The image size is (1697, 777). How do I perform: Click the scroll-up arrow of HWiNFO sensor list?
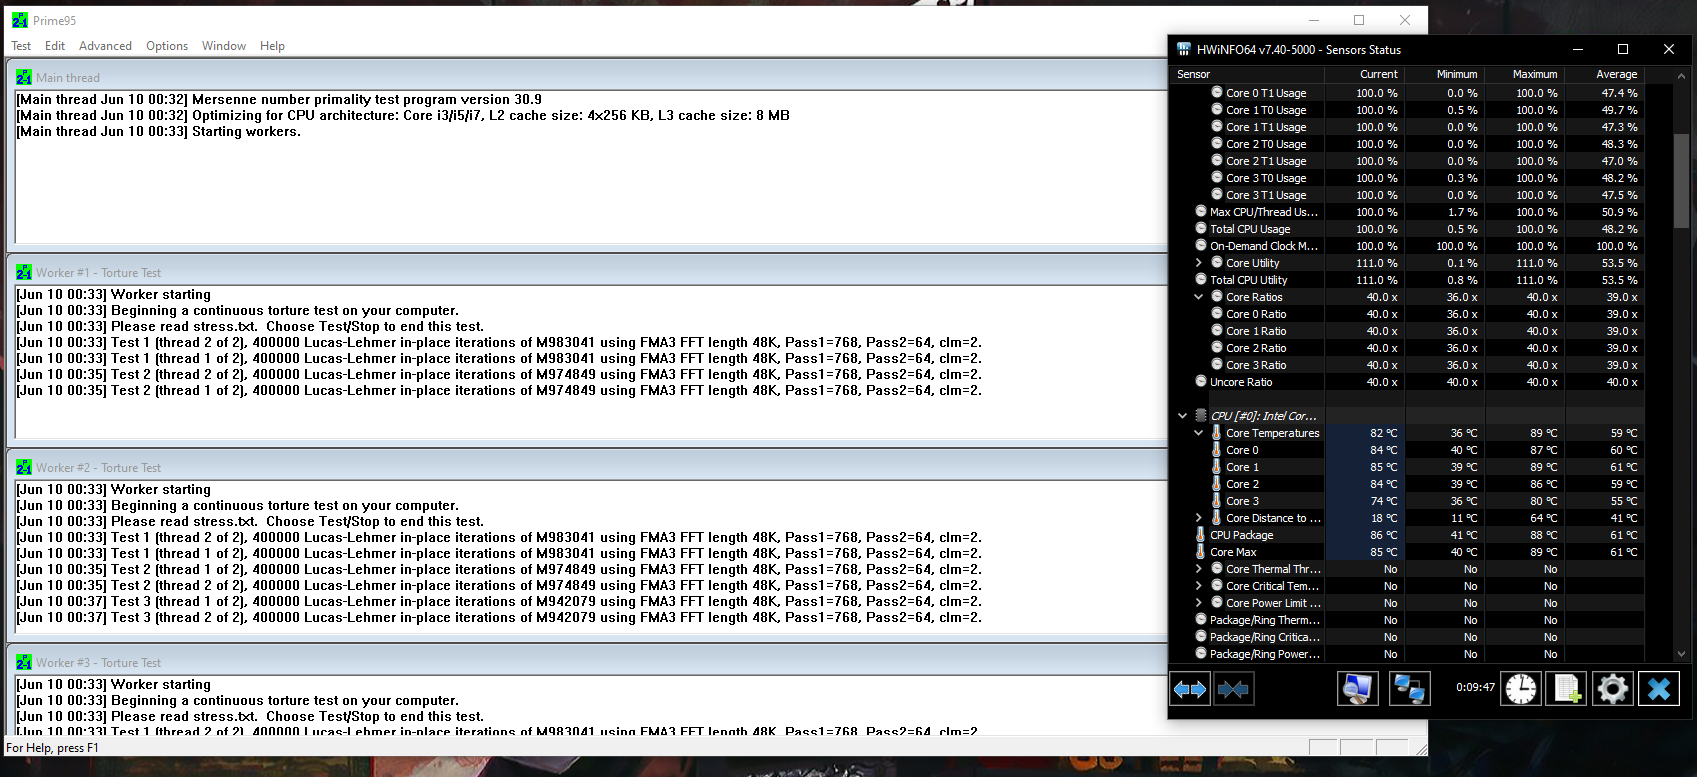point(1680,74)
